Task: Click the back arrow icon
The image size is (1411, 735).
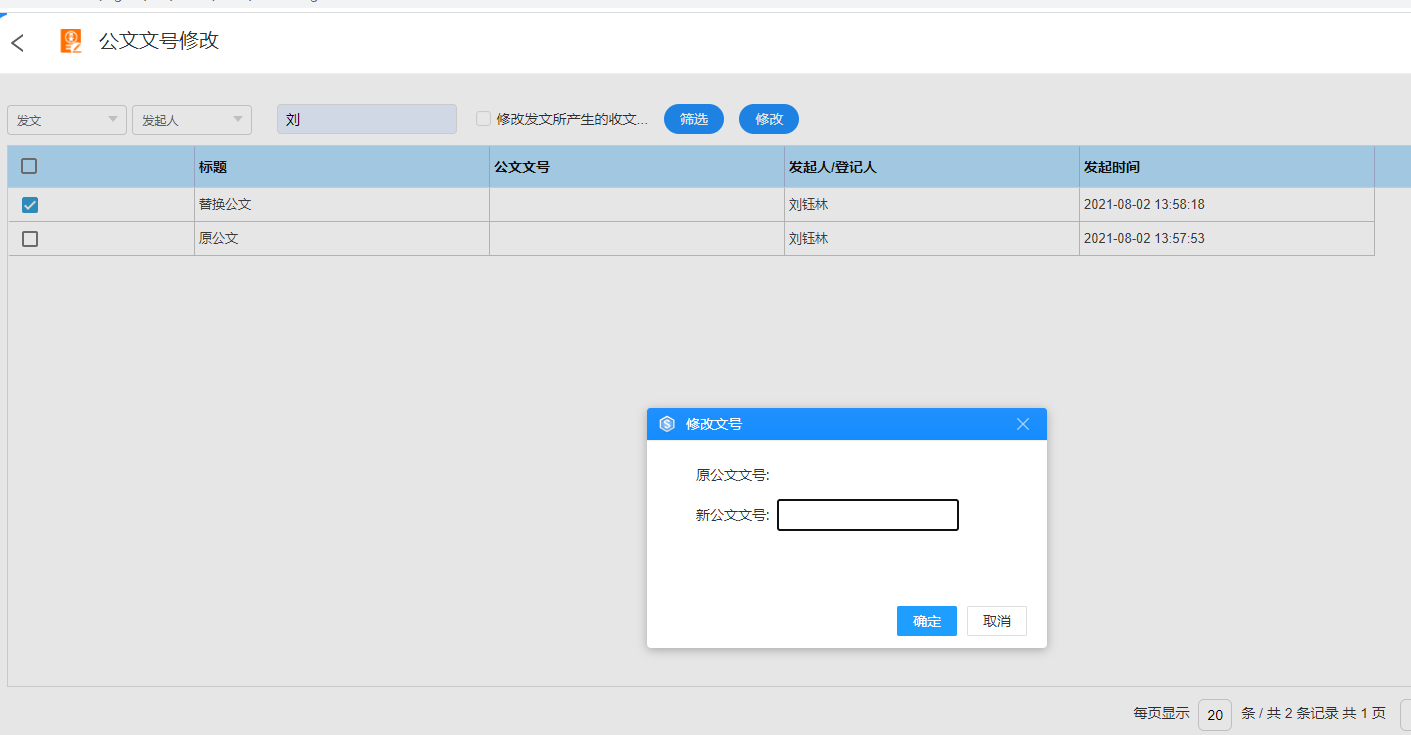Action: (x=17, y=43)
